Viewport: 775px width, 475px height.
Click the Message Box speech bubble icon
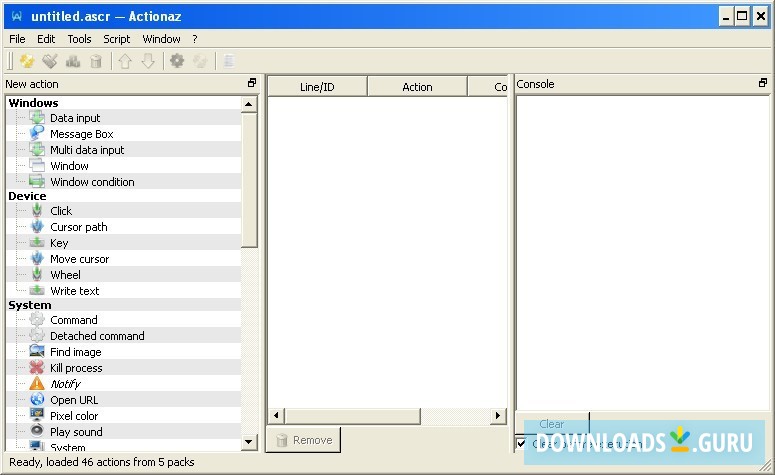37,133
